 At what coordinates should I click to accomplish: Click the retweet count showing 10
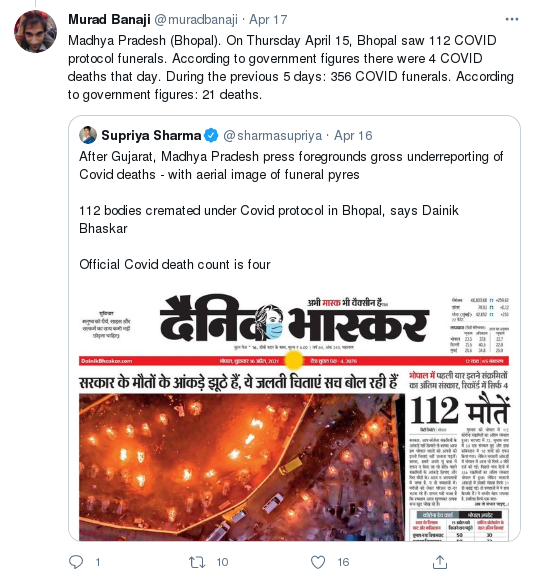click(222, 562)
